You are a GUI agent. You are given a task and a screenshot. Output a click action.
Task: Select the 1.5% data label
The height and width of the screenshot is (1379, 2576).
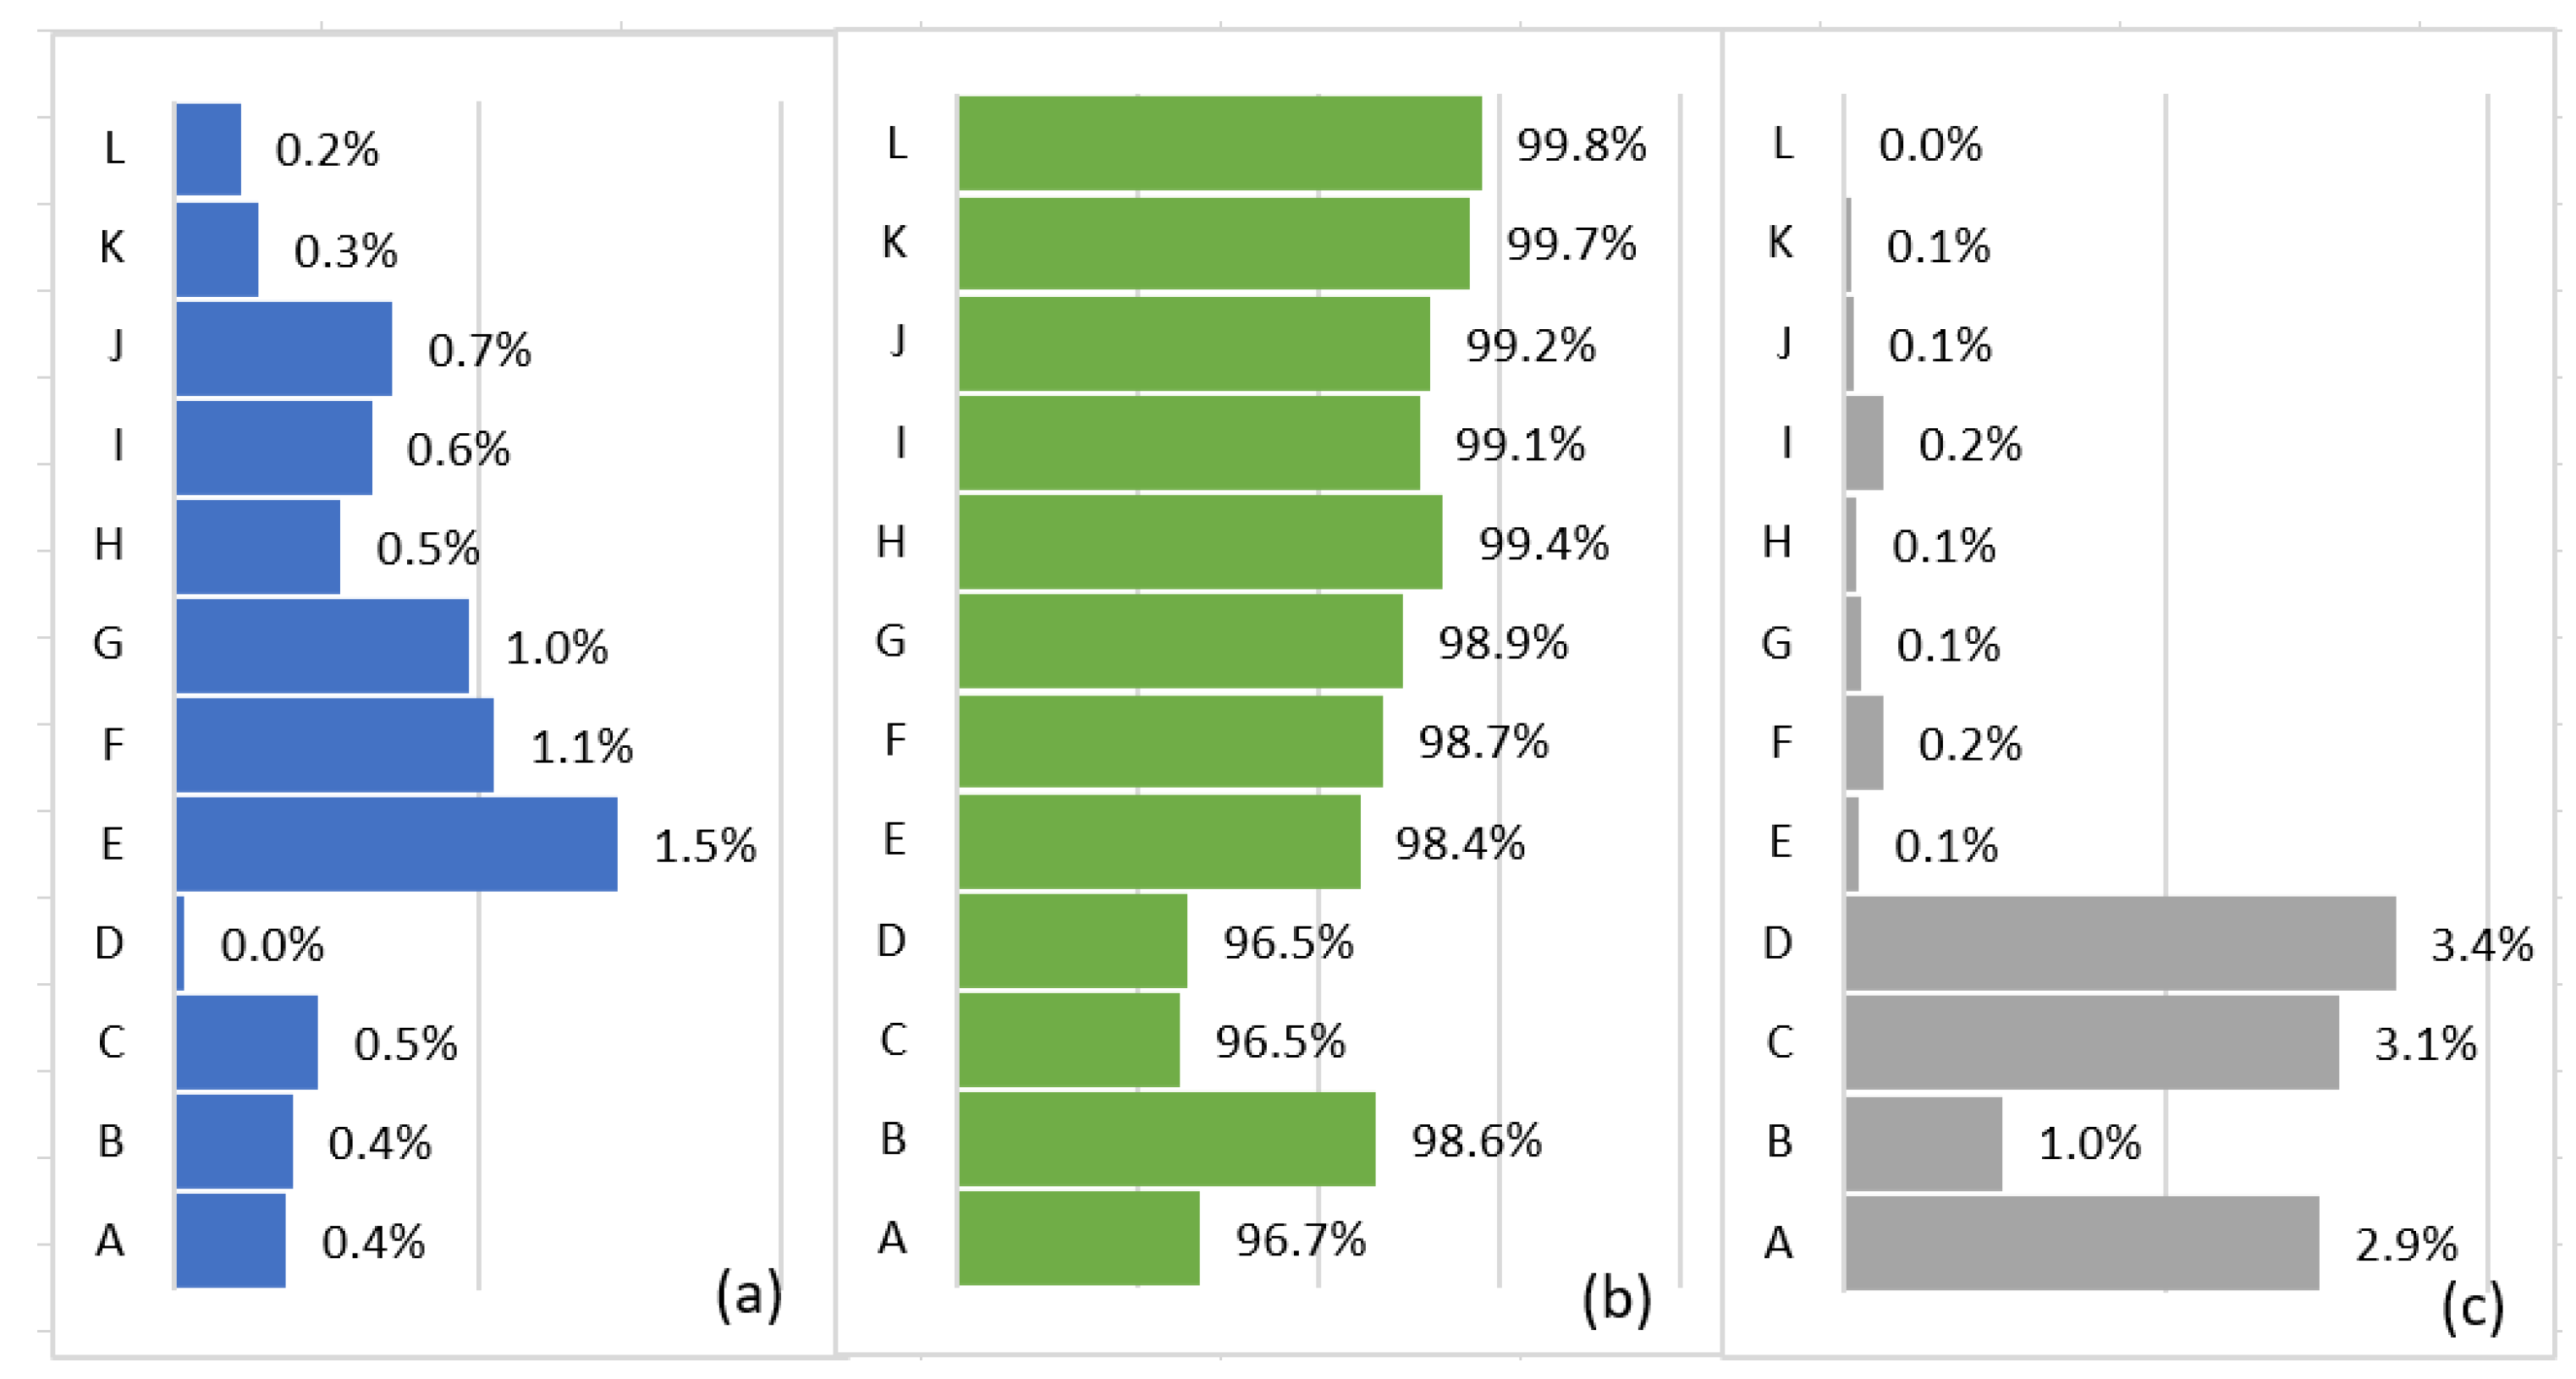pyautogui.click(x=705, y=846)
